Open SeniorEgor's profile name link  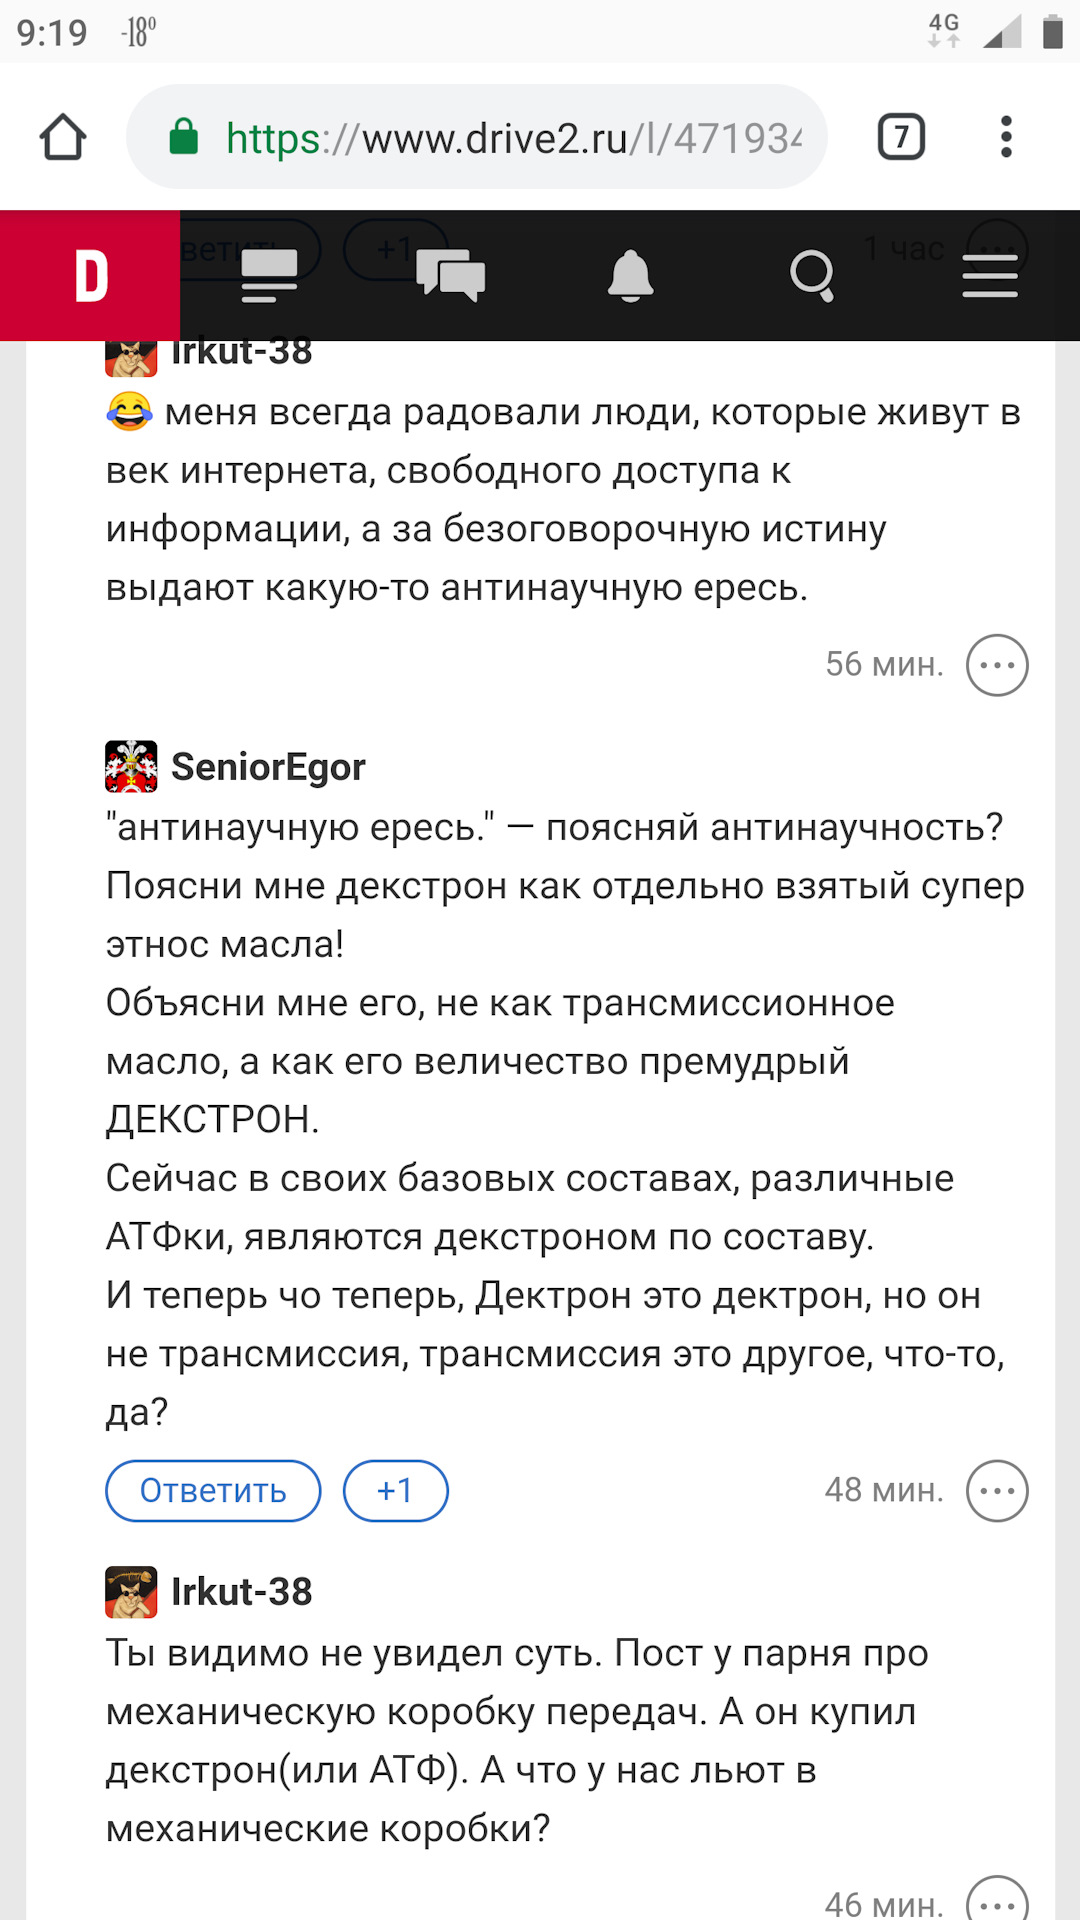pyautogui.click(x=268, y=767)
